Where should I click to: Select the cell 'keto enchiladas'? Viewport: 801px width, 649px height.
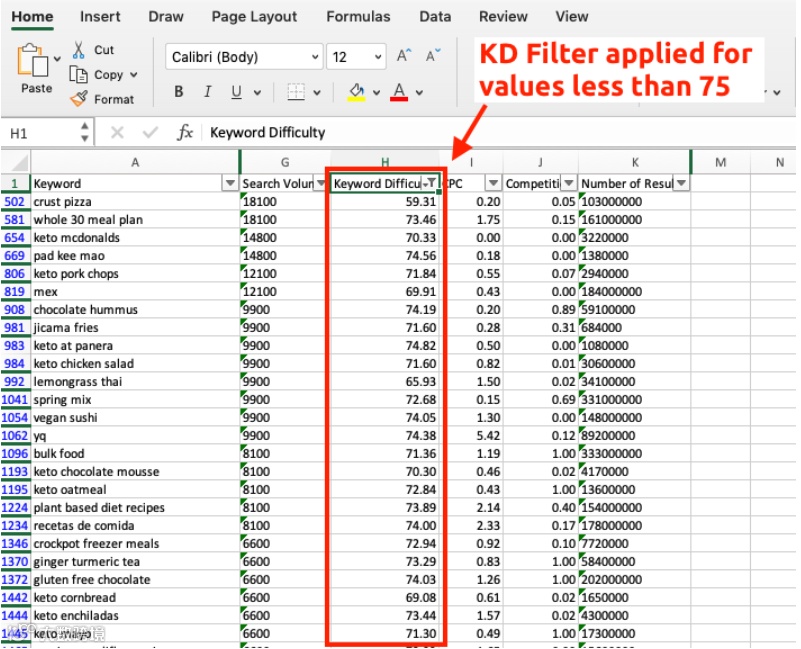pyautogui.click(x=135, y=616)
